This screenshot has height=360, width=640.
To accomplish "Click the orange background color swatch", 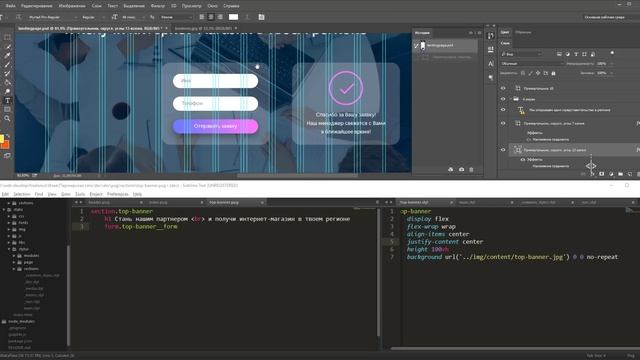I will tap(6, 144).
